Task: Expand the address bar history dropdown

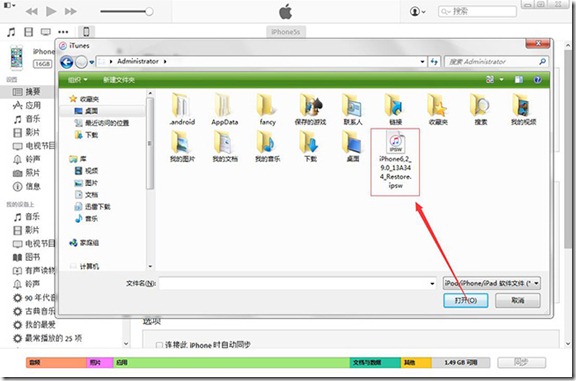Action: point(422,62)
